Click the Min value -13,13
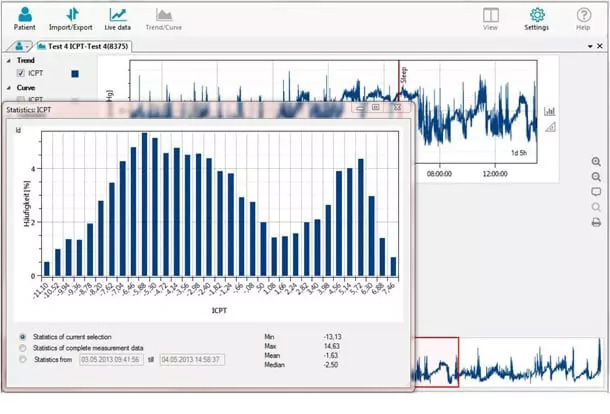The width and height of the screenshot is (610, 414). click(x=332, y=337)
